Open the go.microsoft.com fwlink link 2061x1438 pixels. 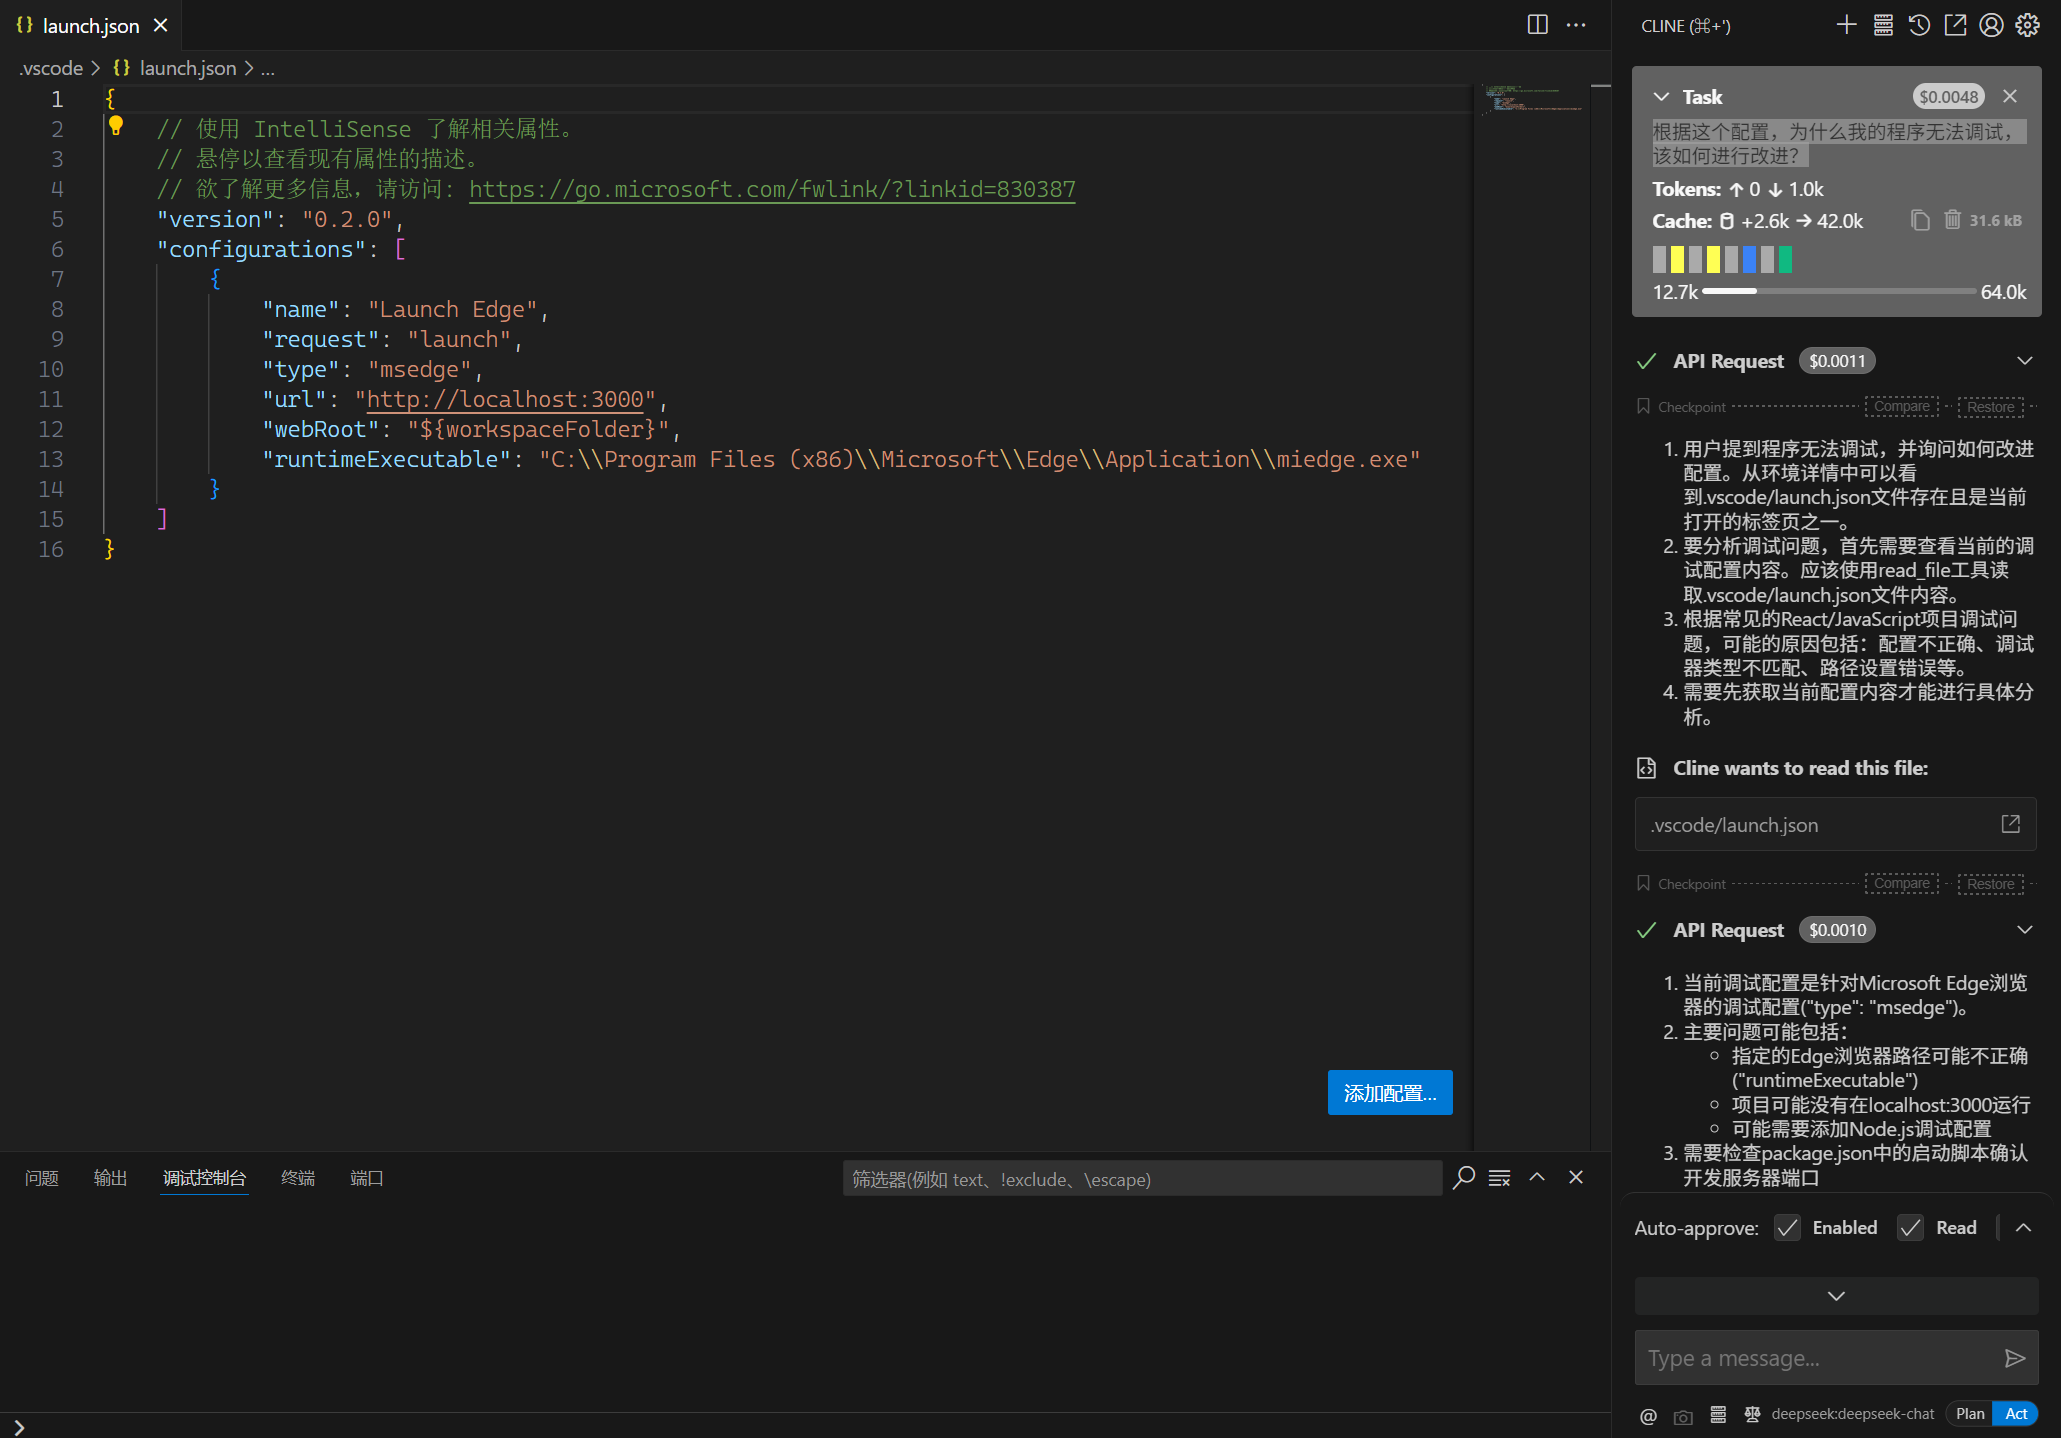(772, 189)
